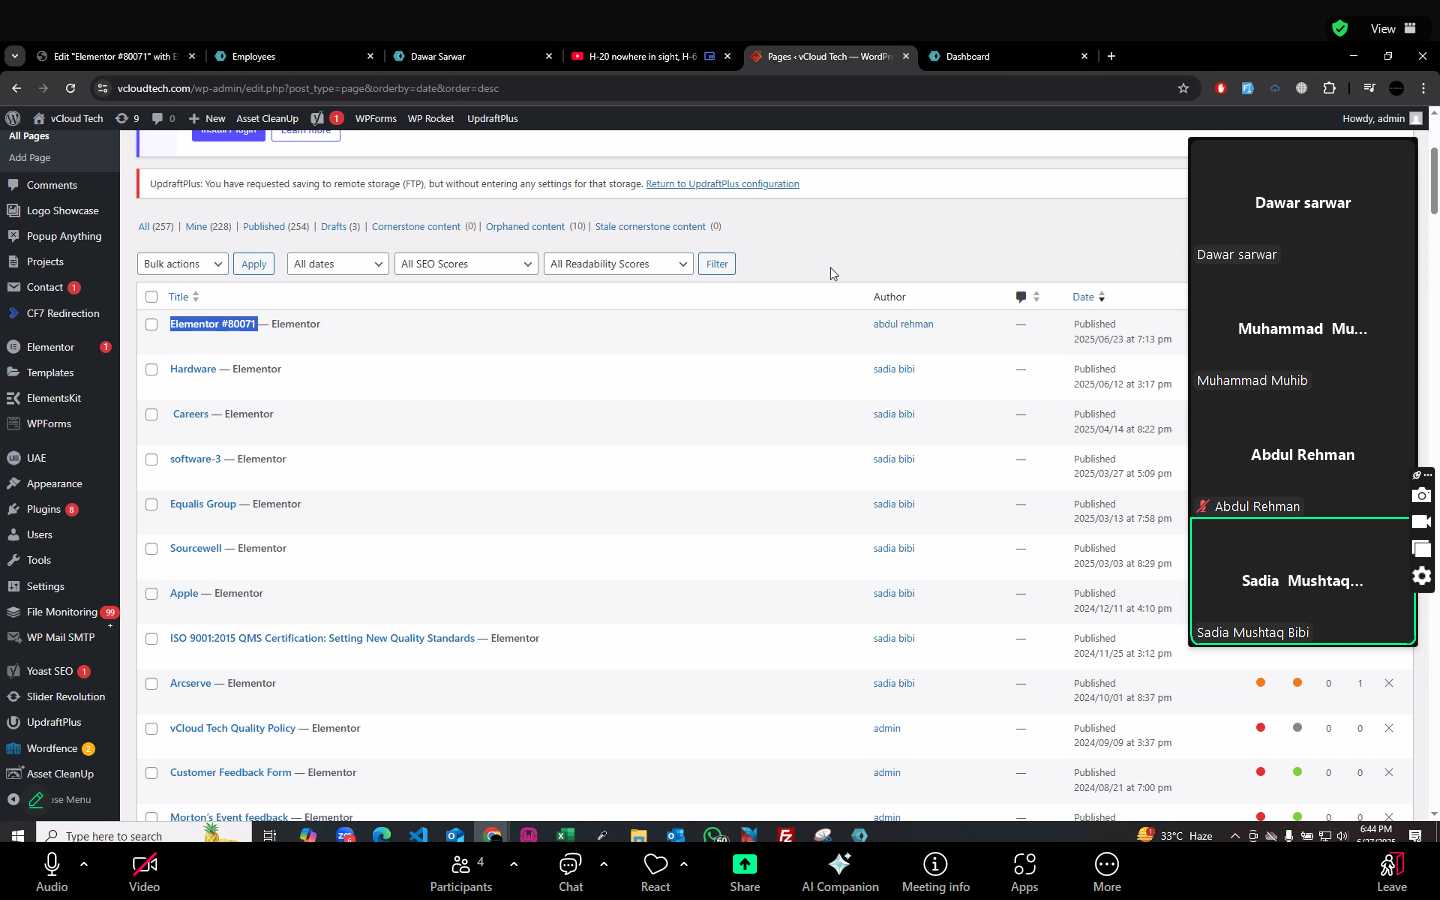Open the Chat panel
Screen dimensions: 1440x900
(570, 872)
